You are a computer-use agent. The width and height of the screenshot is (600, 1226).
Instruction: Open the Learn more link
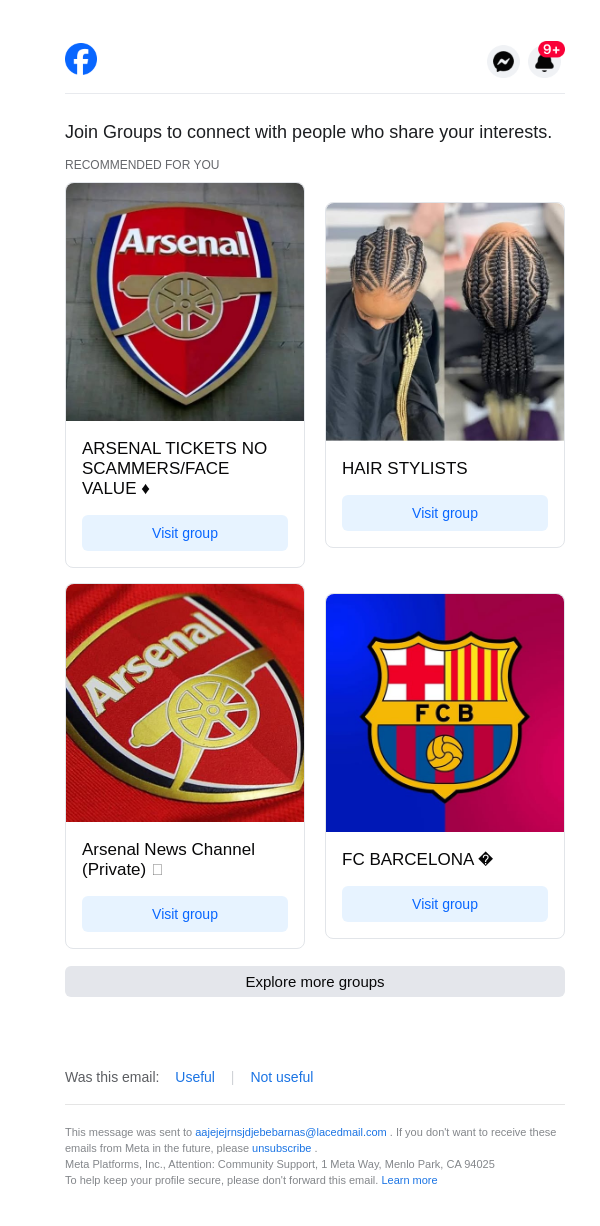coord(409,1180)
